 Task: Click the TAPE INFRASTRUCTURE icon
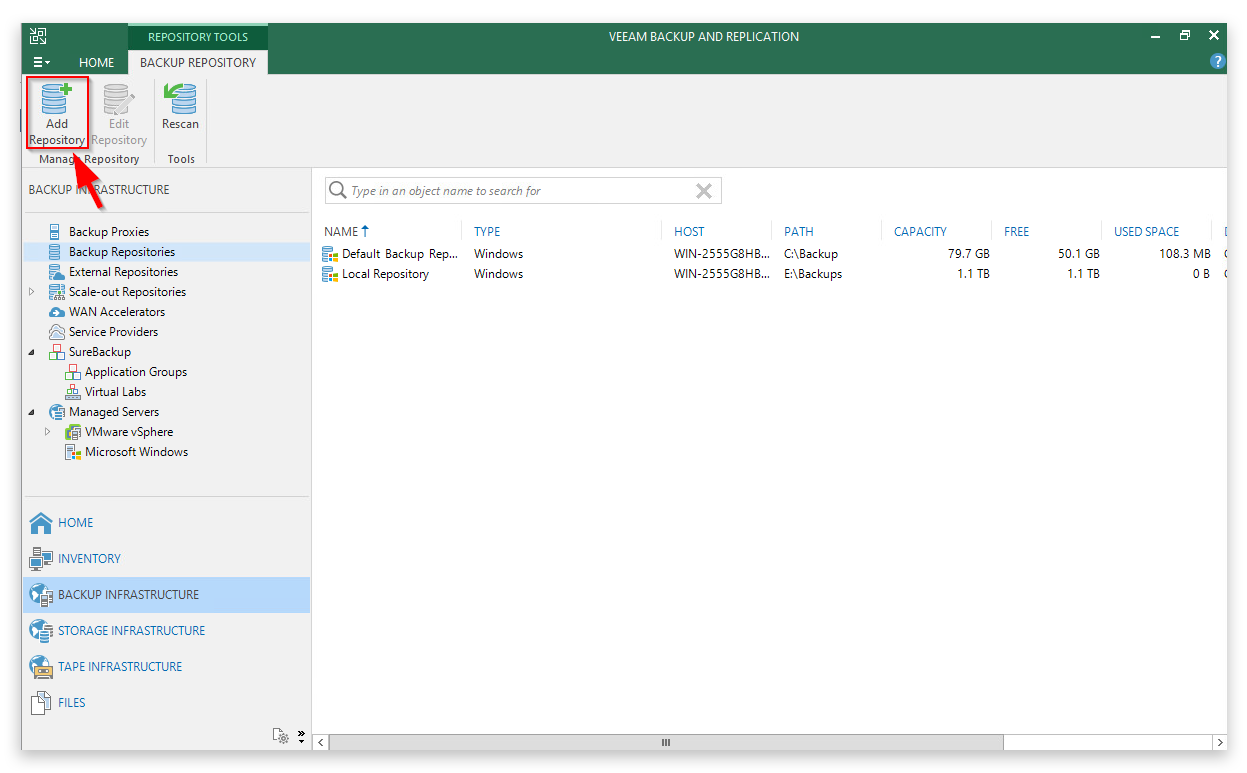pyautogui.click(x=41, y=667)
